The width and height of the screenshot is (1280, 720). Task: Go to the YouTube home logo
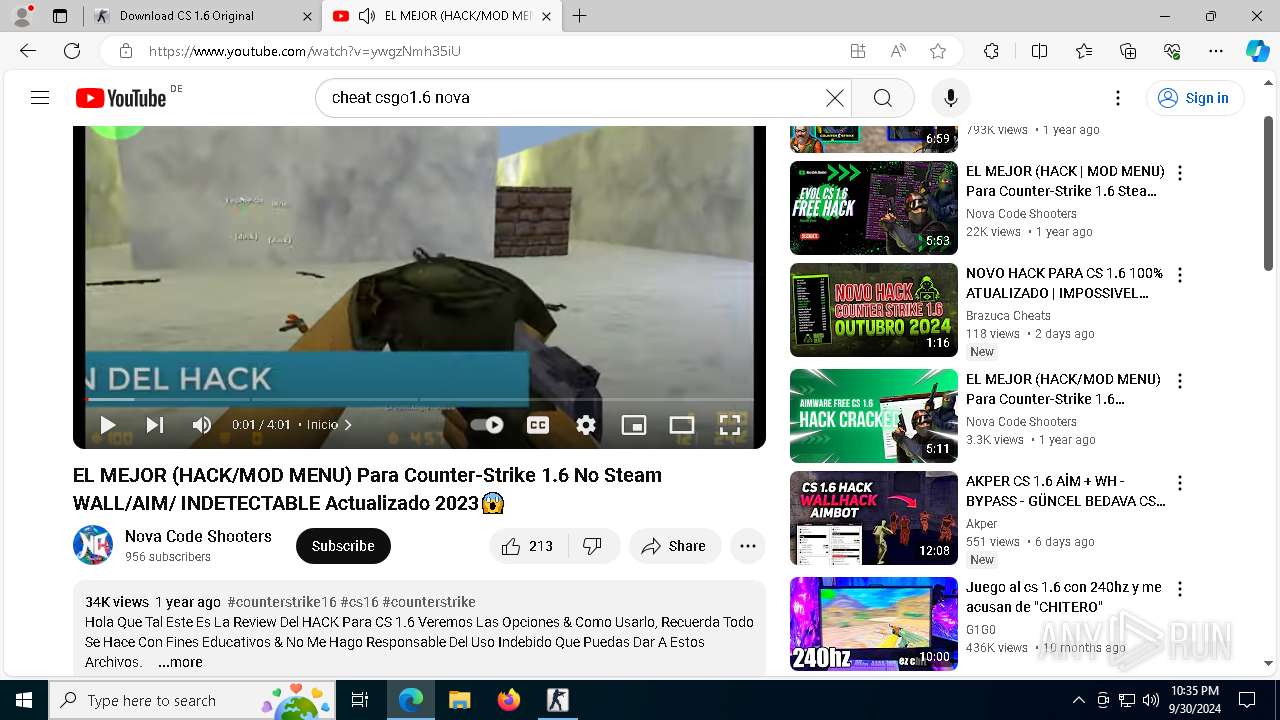tap(121, 98)
